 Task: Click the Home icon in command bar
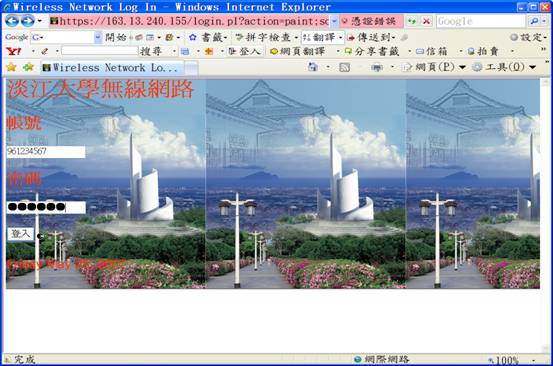coord(313,67)
